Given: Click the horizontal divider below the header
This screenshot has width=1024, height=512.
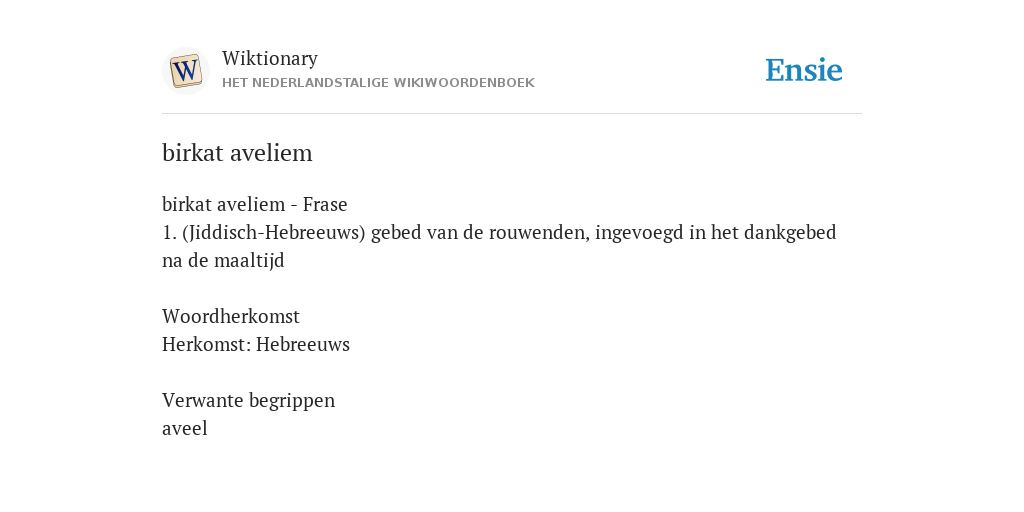Looking at the screenshot, I should (512, 114).
